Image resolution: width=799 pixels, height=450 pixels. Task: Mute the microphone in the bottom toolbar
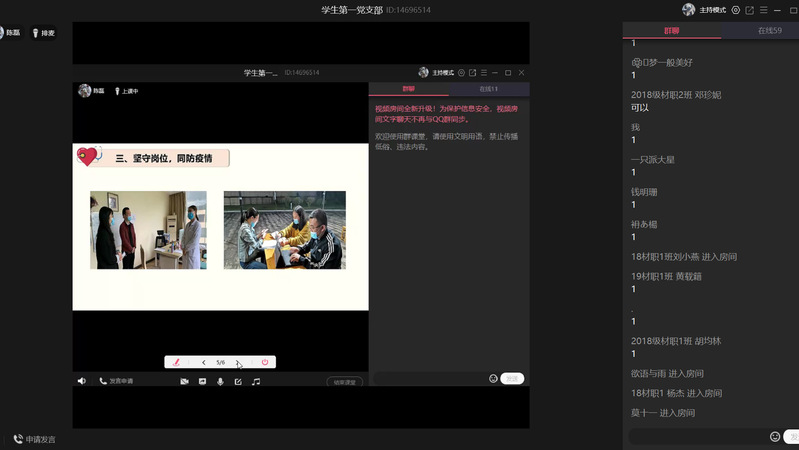pos(220,381)
